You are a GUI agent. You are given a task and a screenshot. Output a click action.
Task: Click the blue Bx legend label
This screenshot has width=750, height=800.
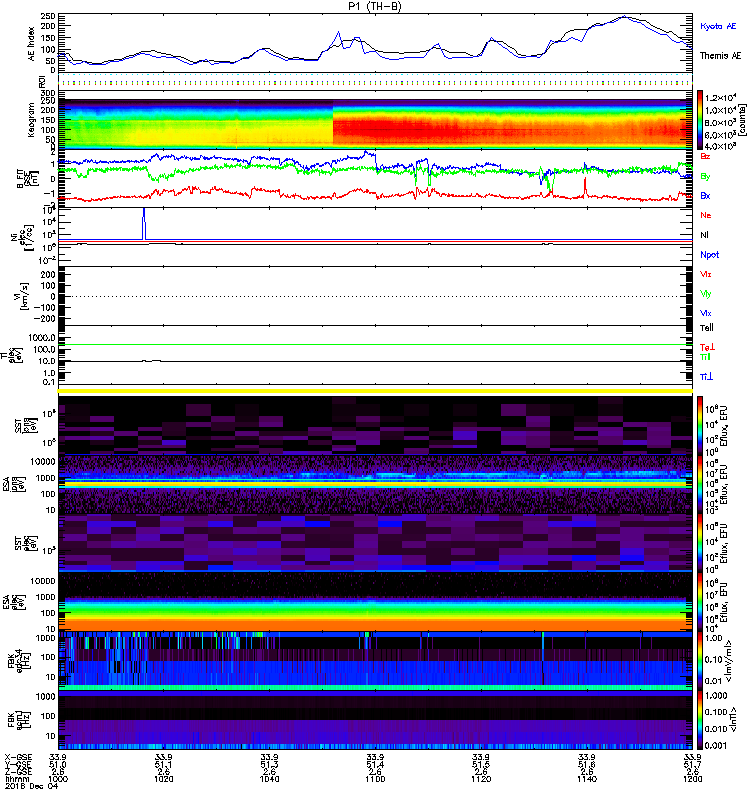coord(705,196)
